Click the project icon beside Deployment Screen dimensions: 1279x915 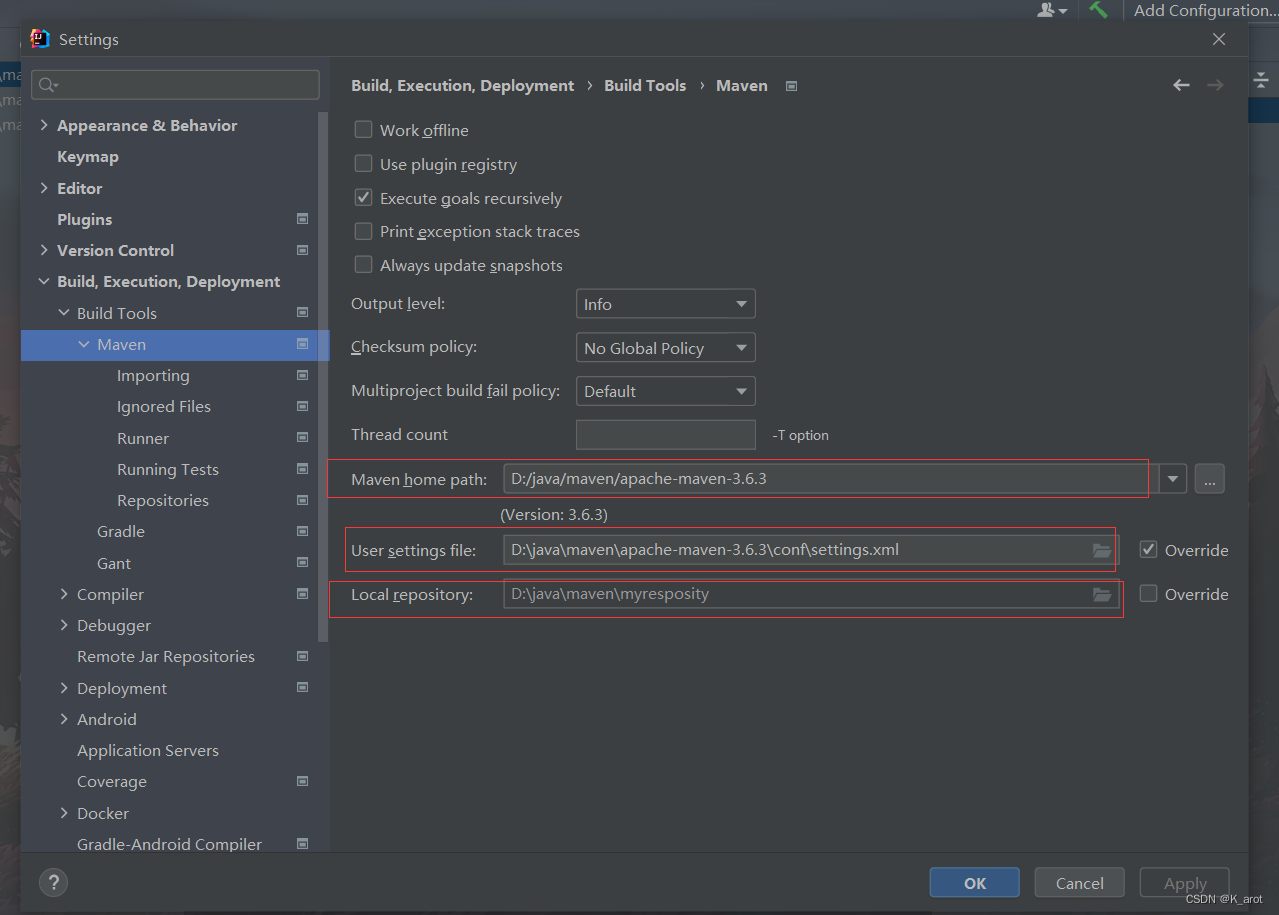click(x=303, y=688)
